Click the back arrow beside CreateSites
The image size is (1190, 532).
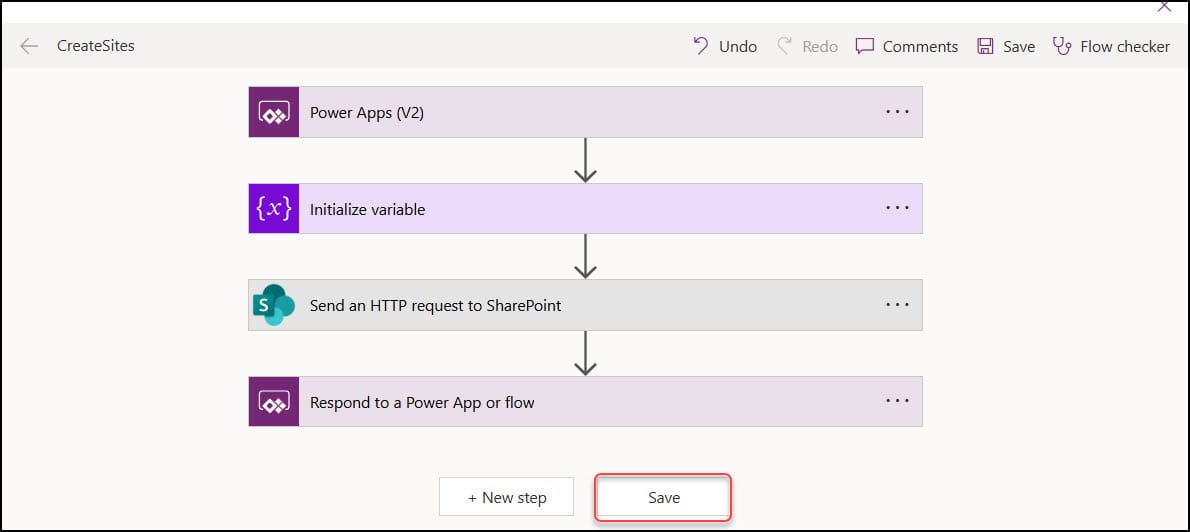29,46
